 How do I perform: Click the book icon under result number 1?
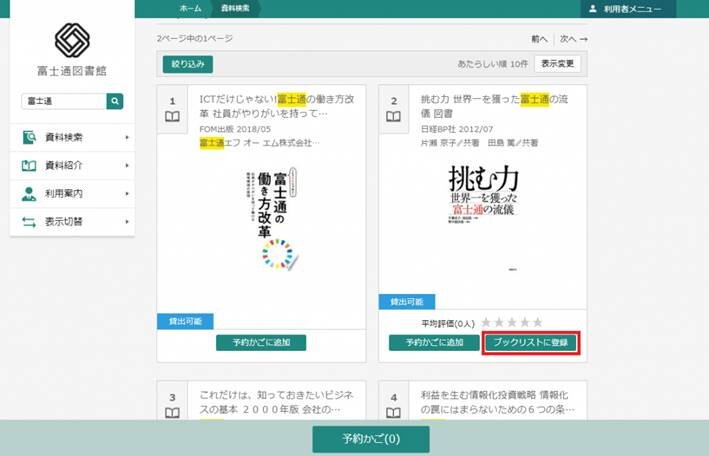click(172, 117)
